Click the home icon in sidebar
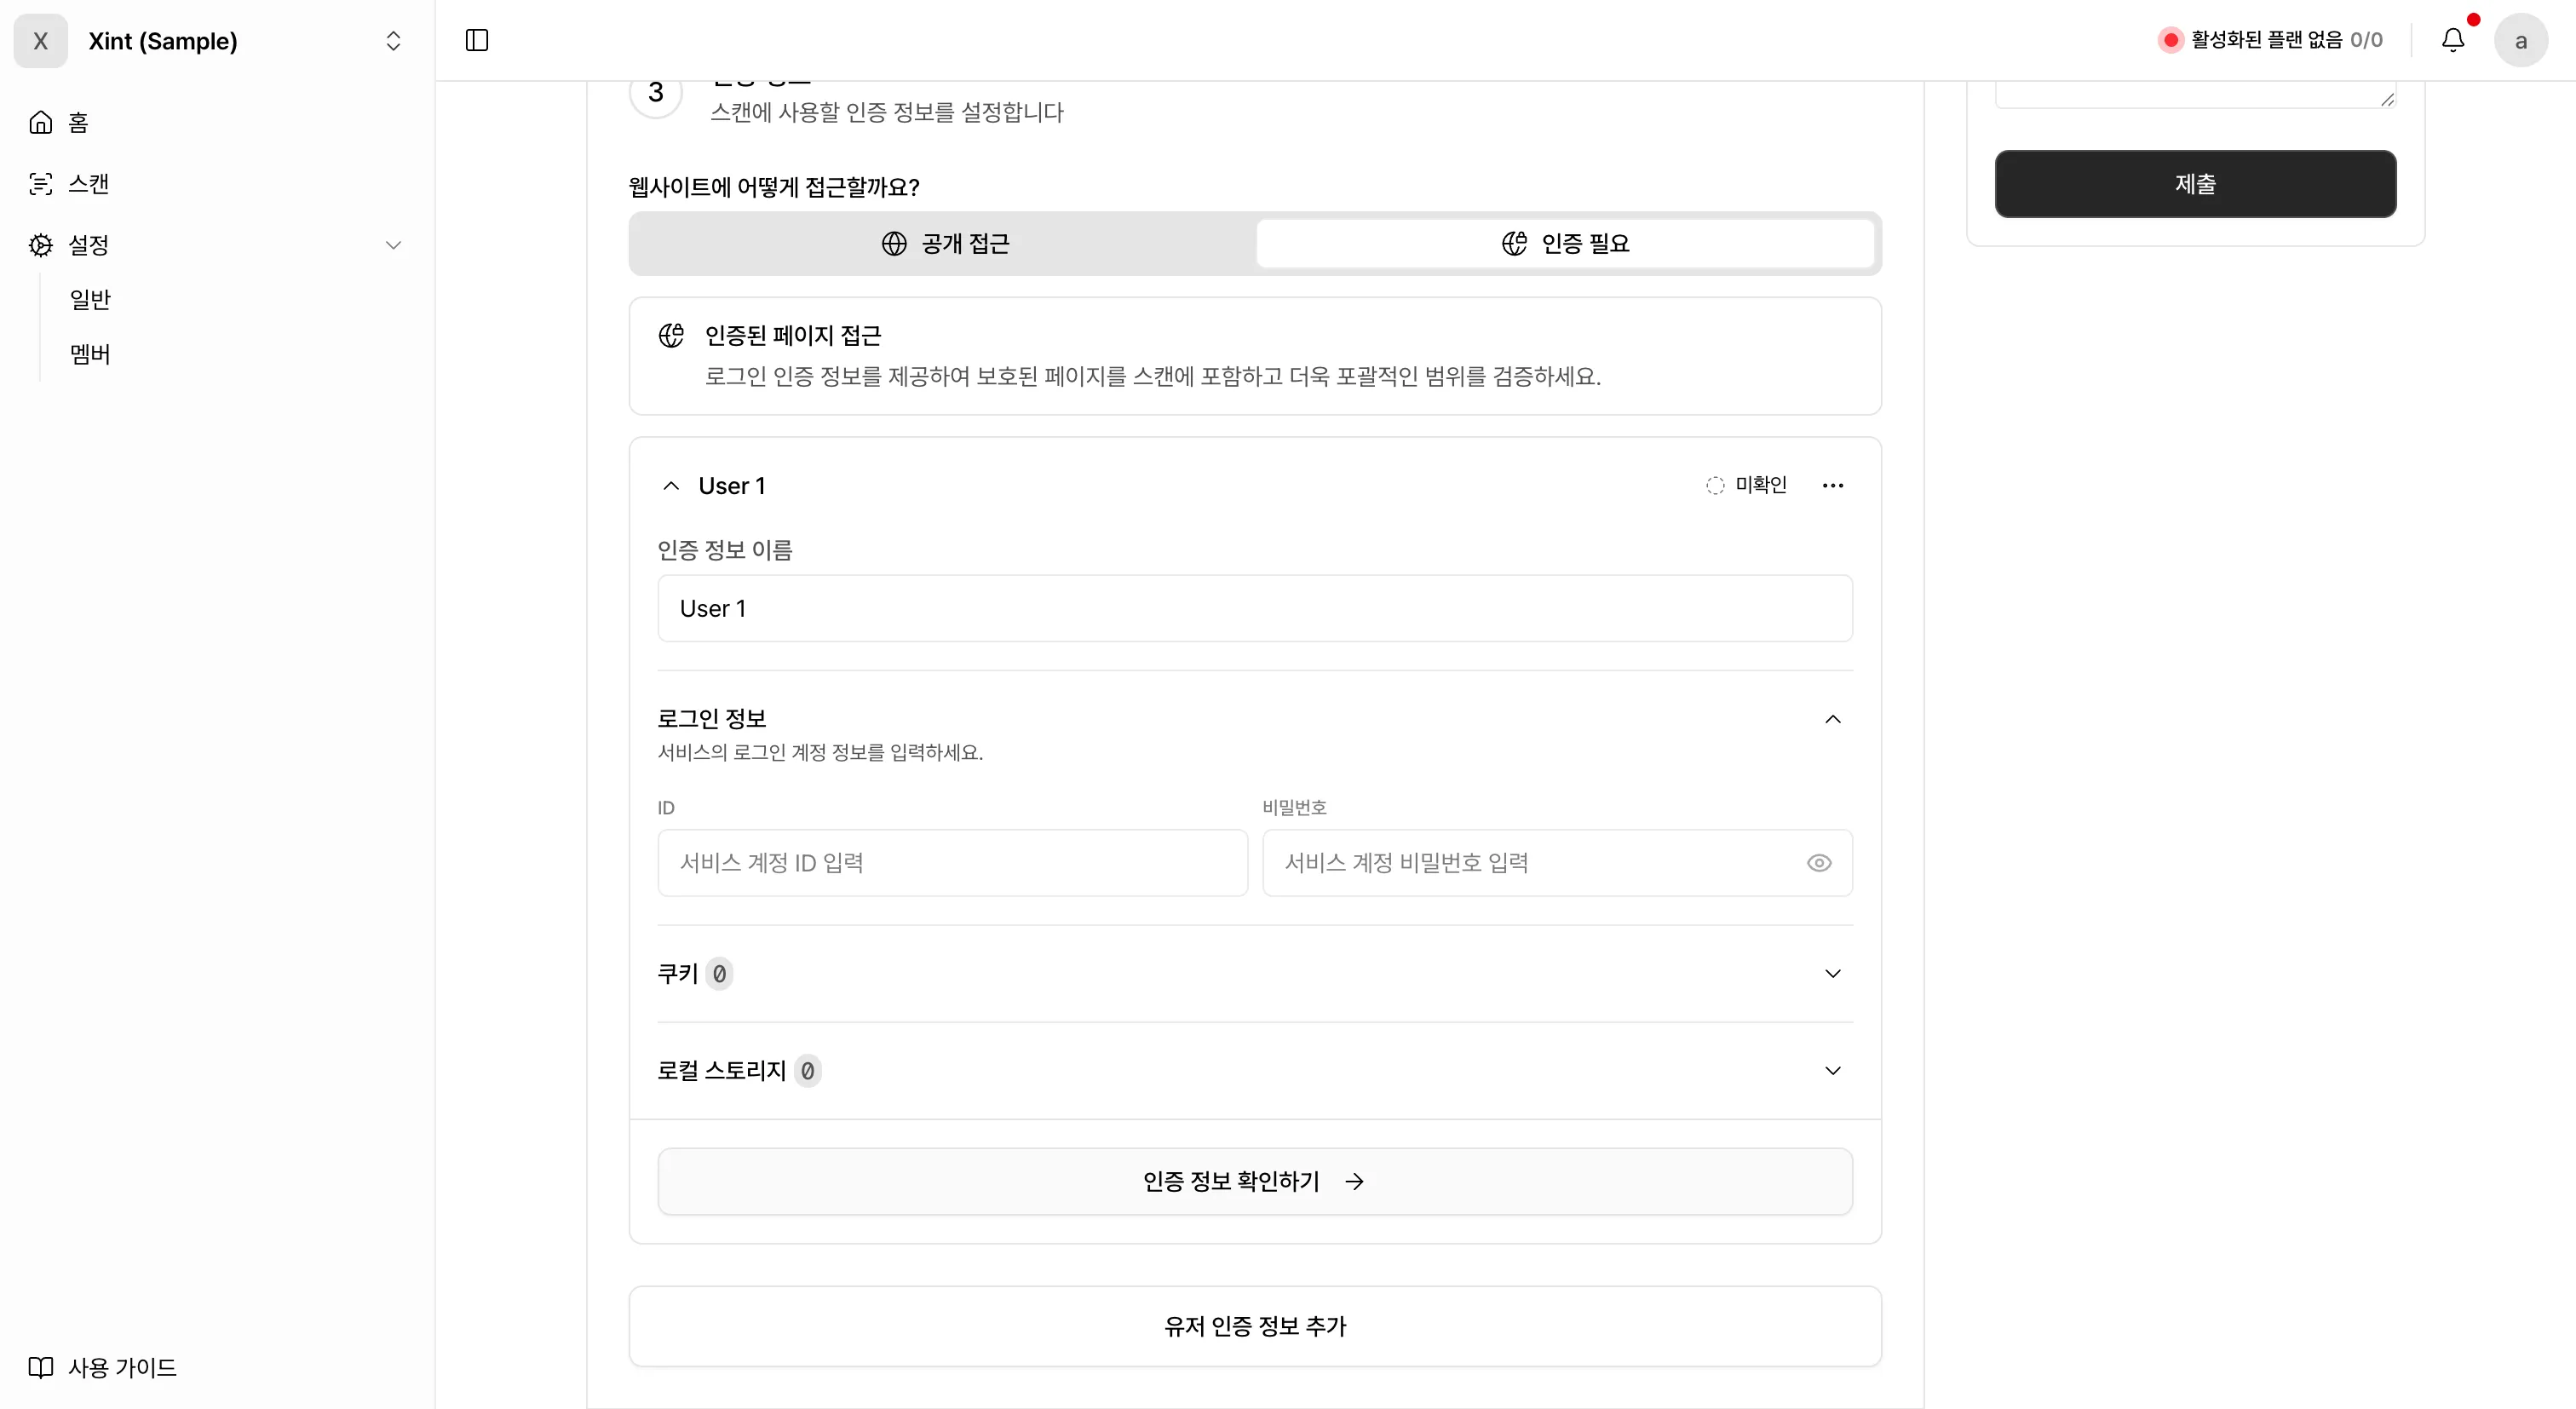This screenshot has width=2576, height=1409. coord(41,122)
